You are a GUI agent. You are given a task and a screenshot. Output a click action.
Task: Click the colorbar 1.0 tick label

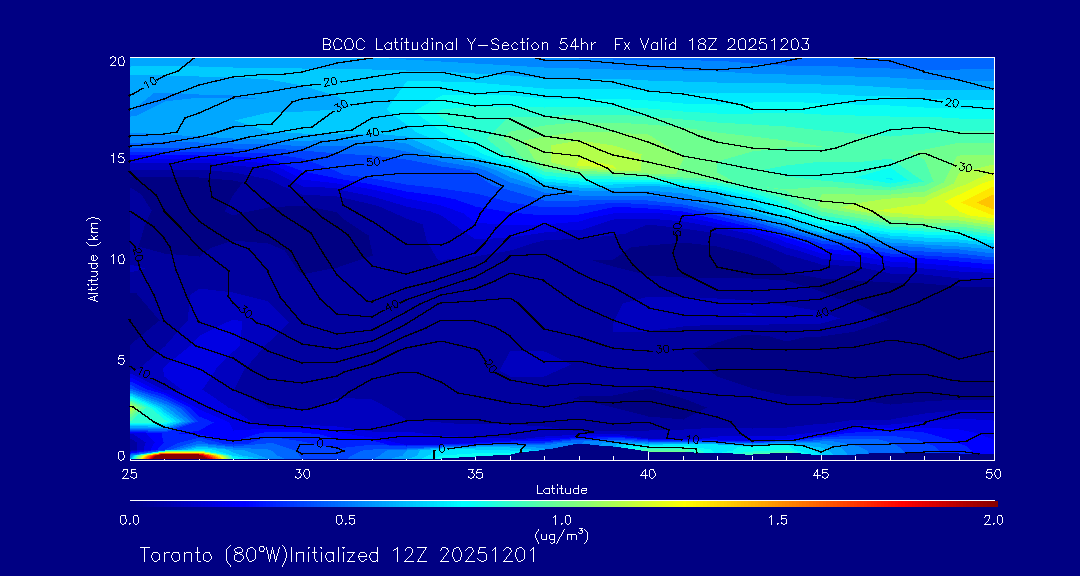pyautogui.click(x=561, y=520)
